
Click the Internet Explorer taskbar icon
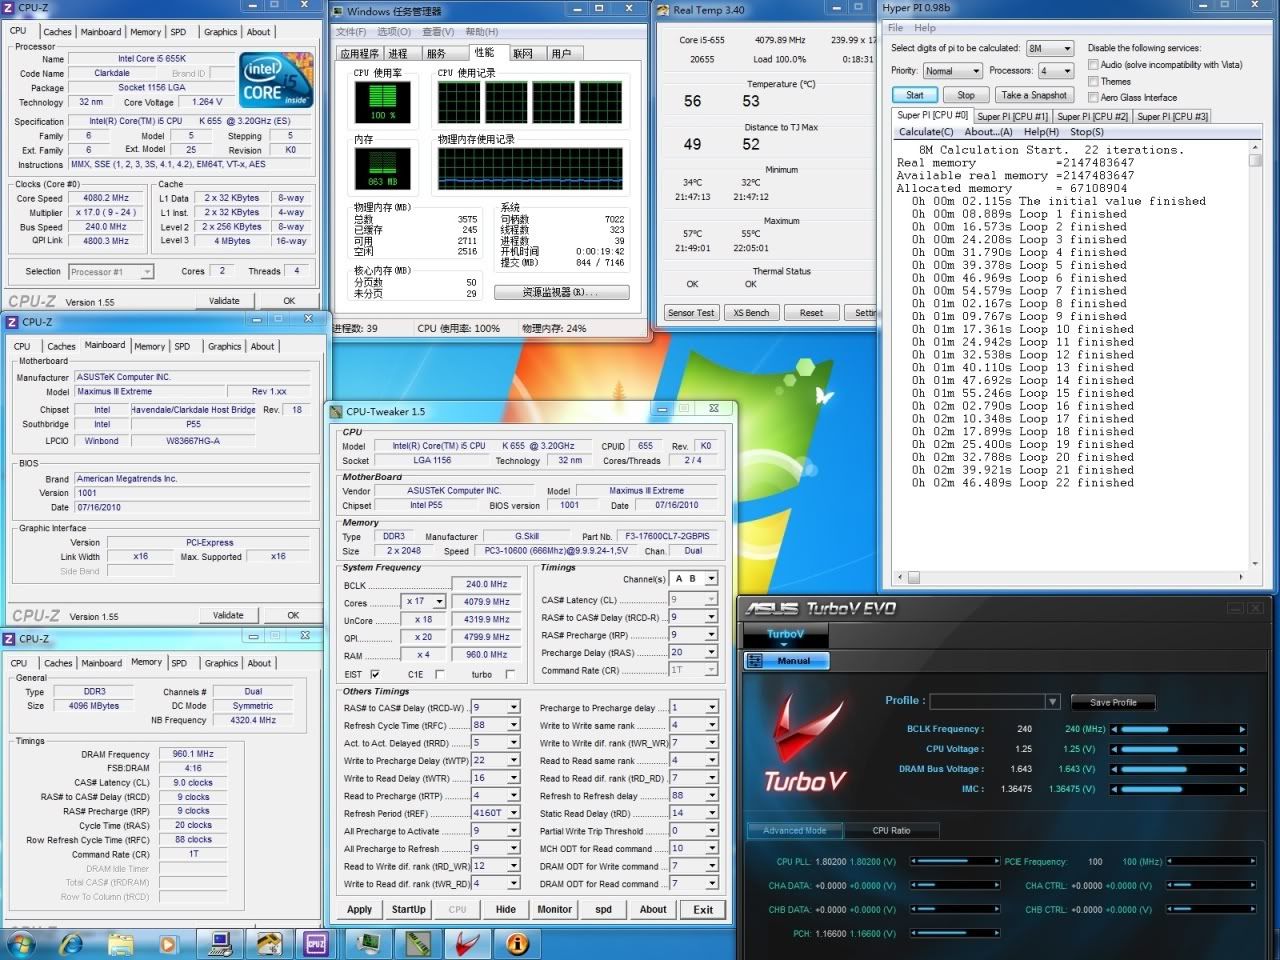click(x=72, y=943)
